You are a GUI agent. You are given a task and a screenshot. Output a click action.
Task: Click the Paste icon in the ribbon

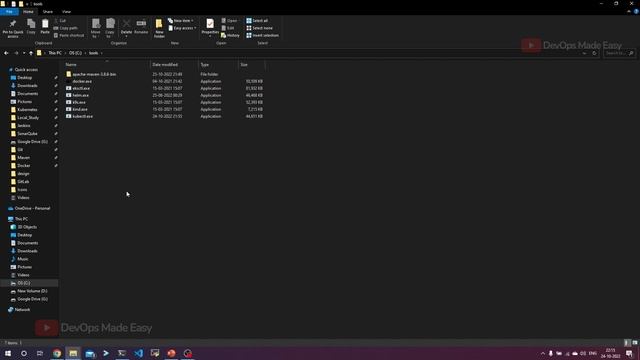[x=45, y=24]
